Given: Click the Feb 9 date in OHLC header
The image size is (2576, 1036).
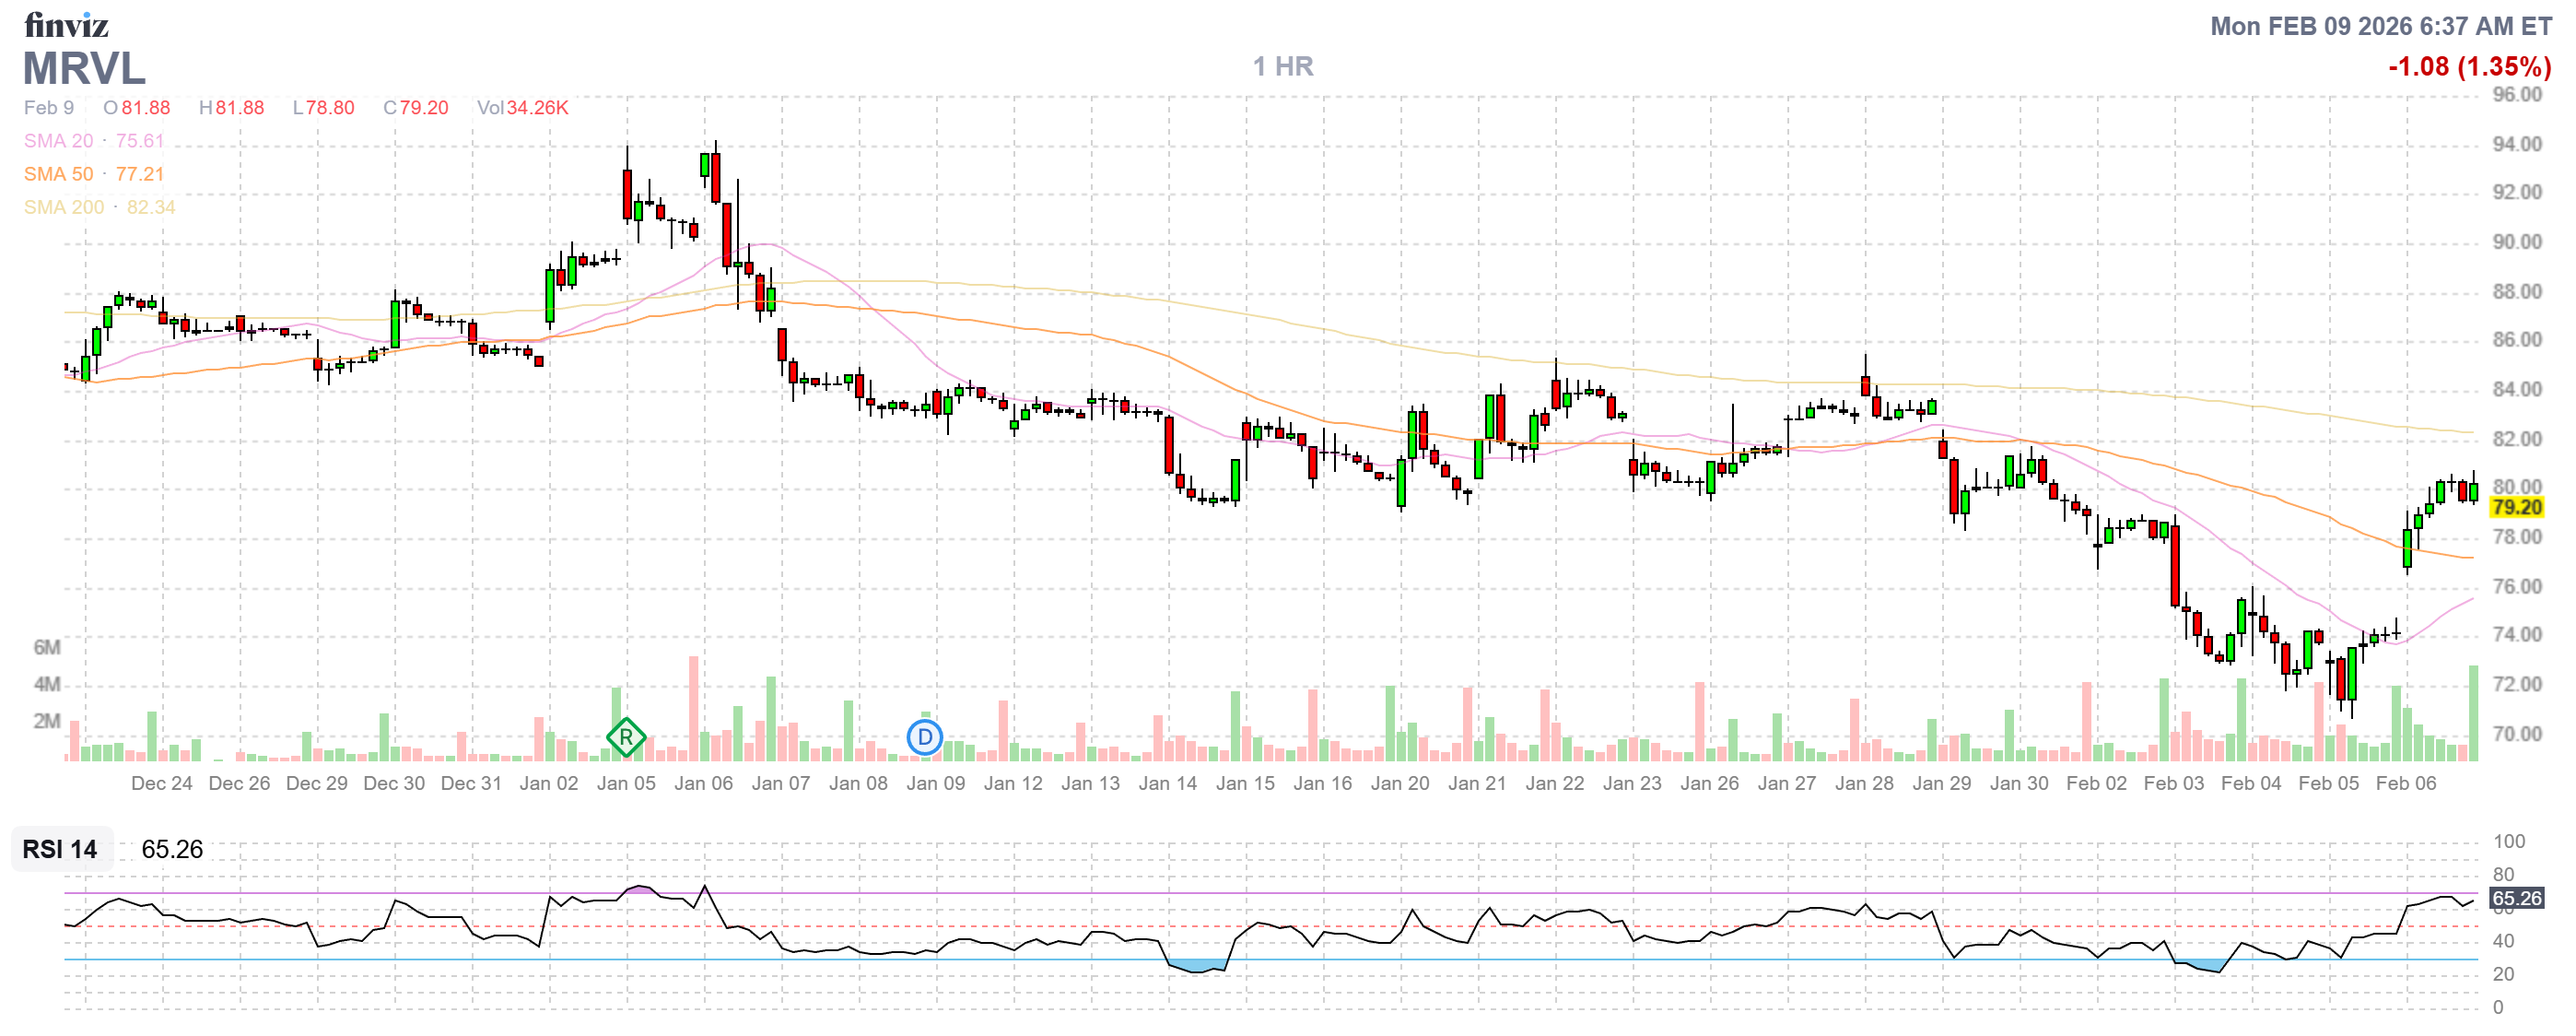Looking at the screenshot, I should pos(49,108).
